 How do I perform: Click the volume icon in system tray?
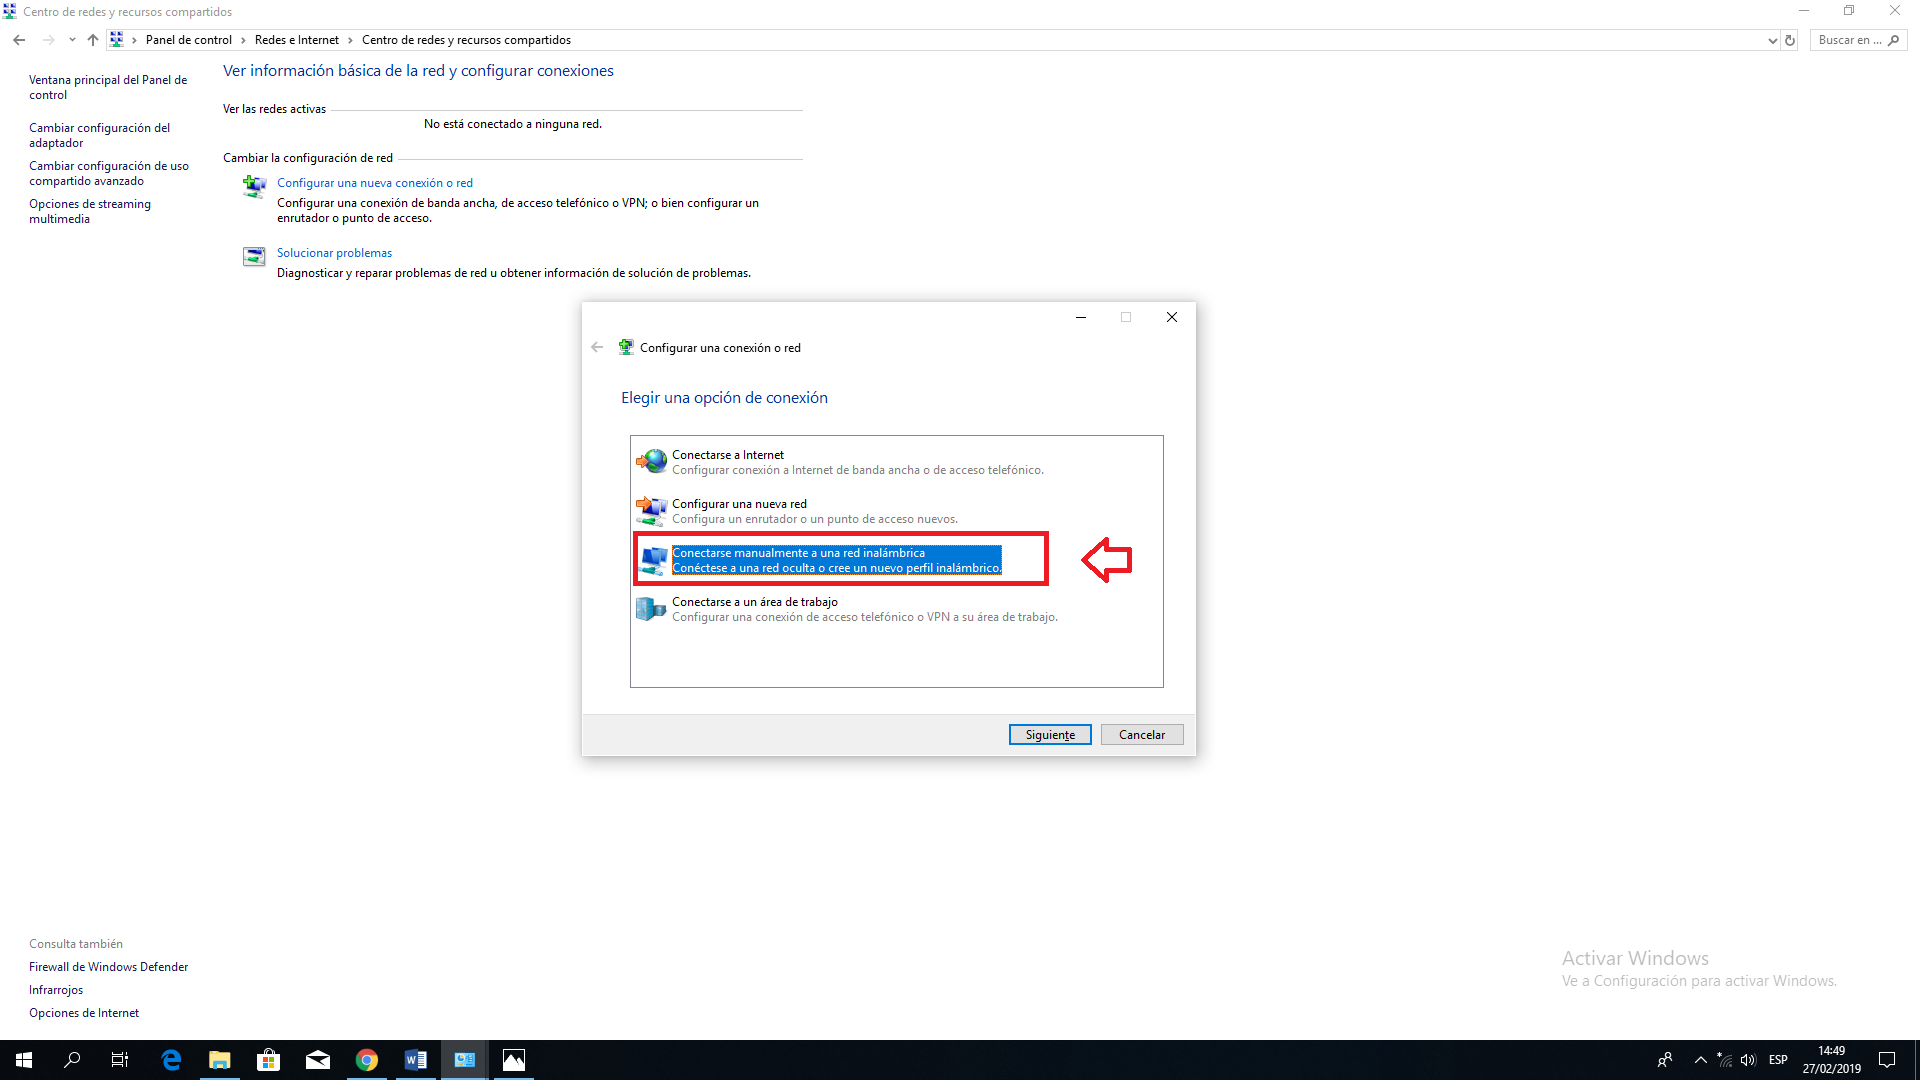1748,1060
